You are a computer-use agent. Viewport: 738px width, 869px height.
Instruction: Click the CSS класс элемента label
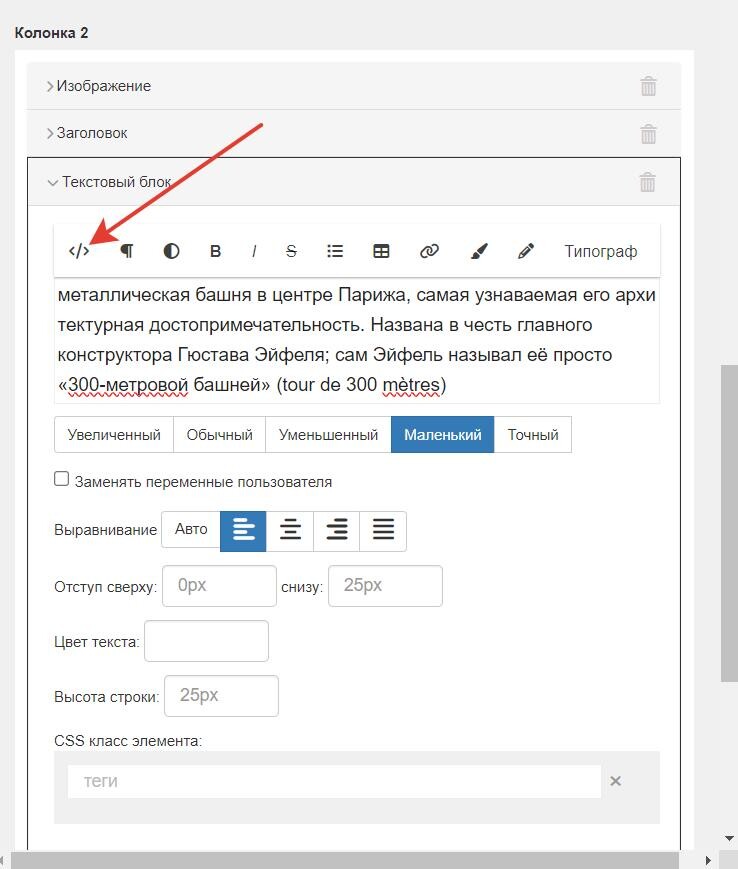coord(128,741)
